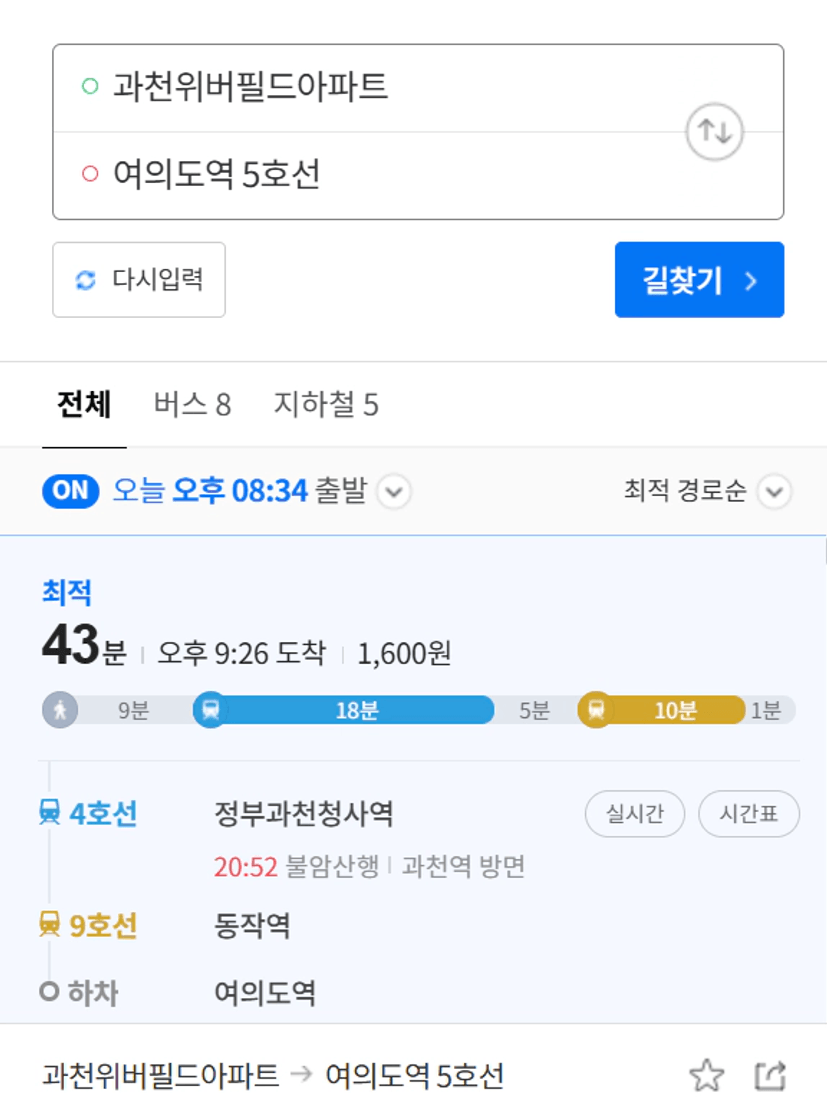Click the refresh icon in 다시입력
This screenshot has width=827, height=1120.
[86, 280]
